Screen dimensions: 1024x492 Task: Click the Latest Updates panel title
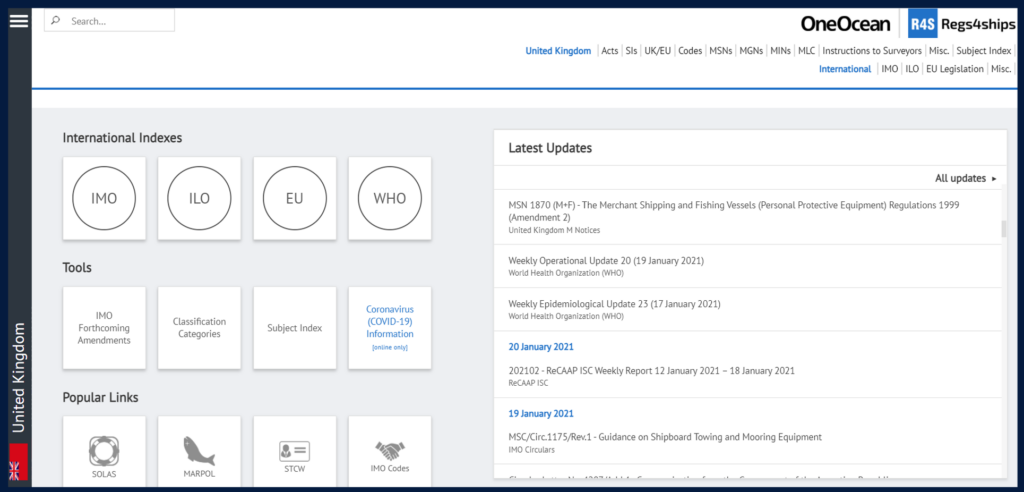(550, 148)
